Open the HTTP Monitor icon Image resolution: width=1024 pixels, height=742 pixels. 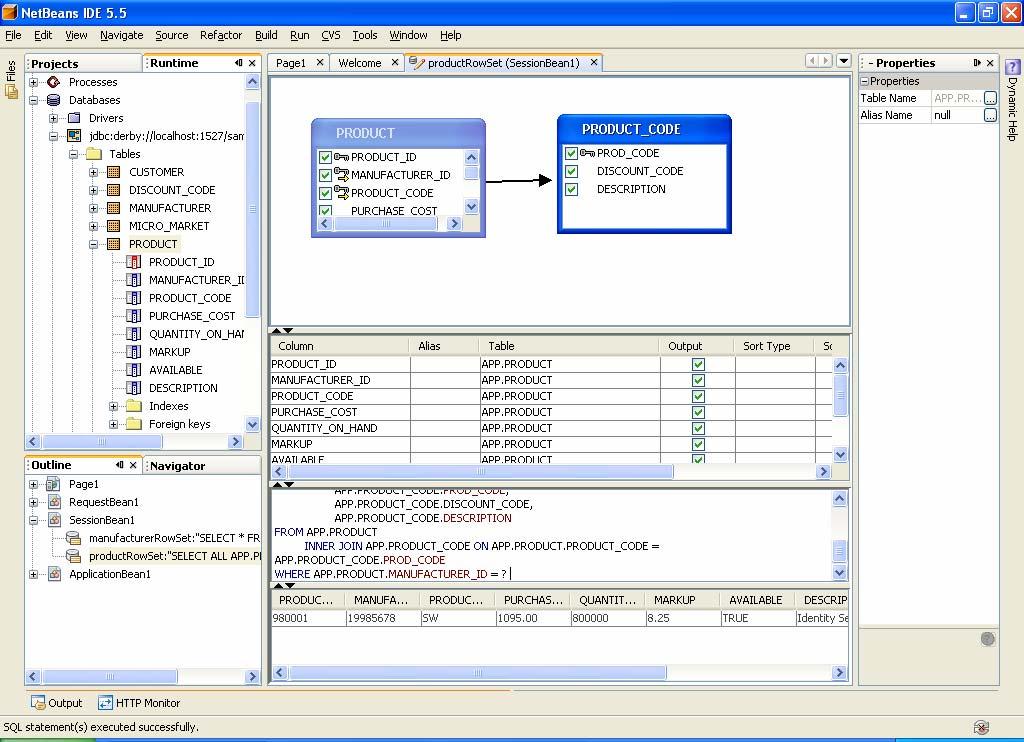click(x=105, y=703)
